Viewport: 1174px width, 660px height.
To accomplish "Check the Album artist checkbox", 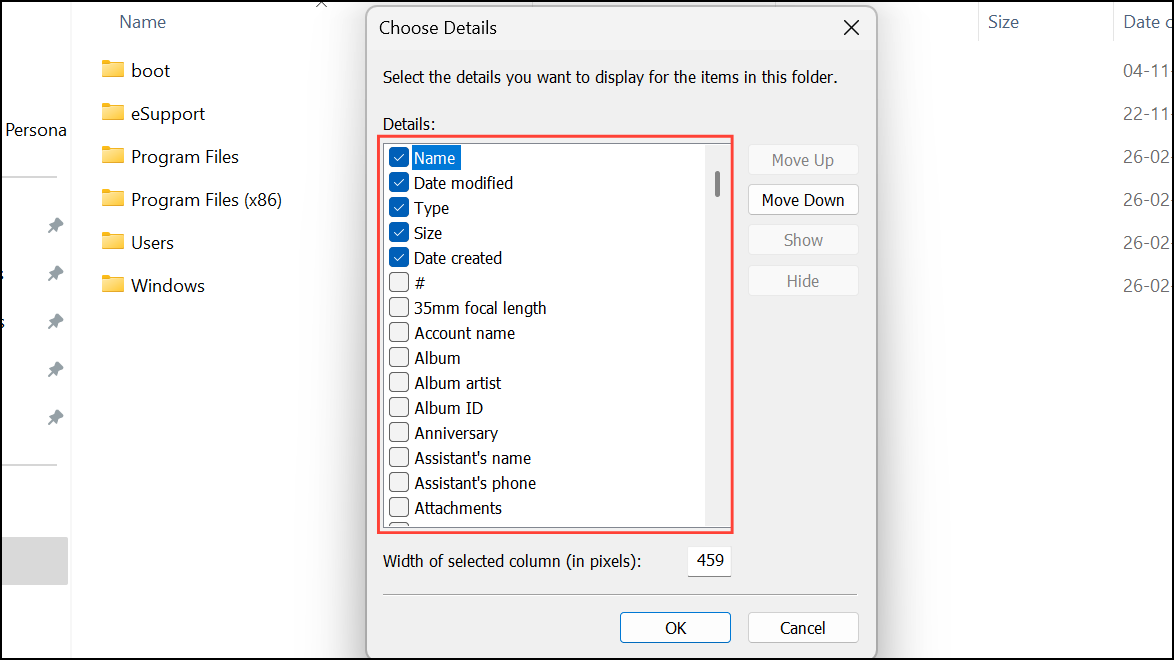I will 399,382.
